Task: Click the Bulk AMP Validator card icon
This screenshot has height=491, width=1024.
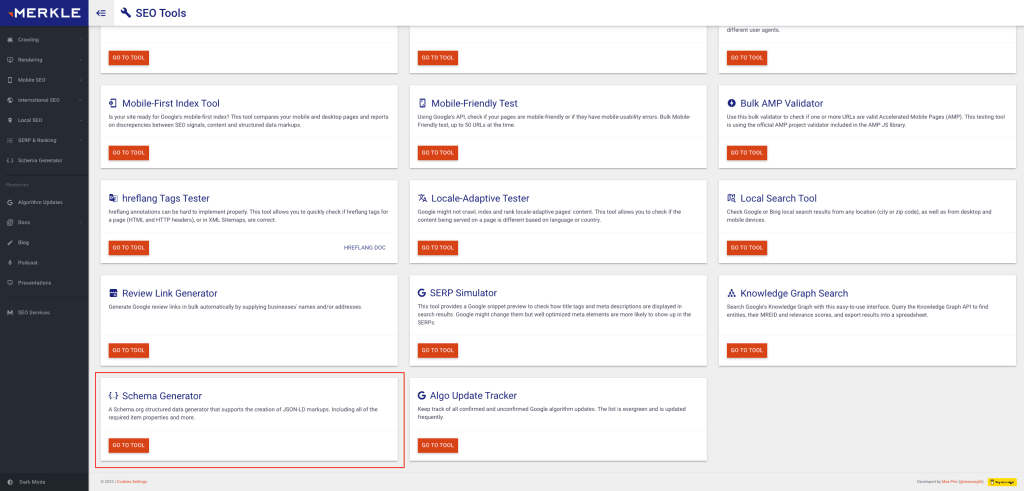Action: [731, 103]
